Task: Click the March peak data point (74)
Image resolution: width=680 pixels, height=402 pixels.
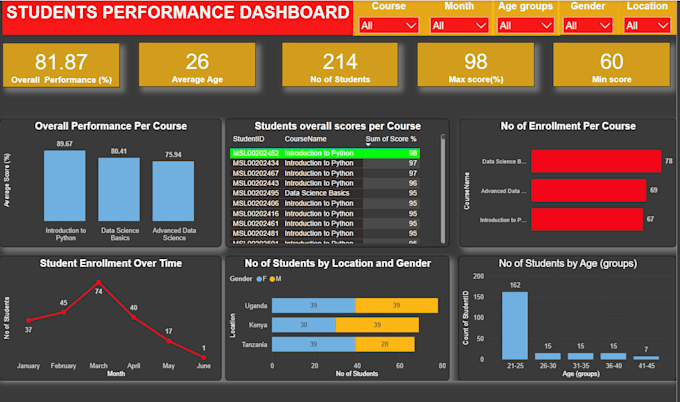Action: click(98, 282)
